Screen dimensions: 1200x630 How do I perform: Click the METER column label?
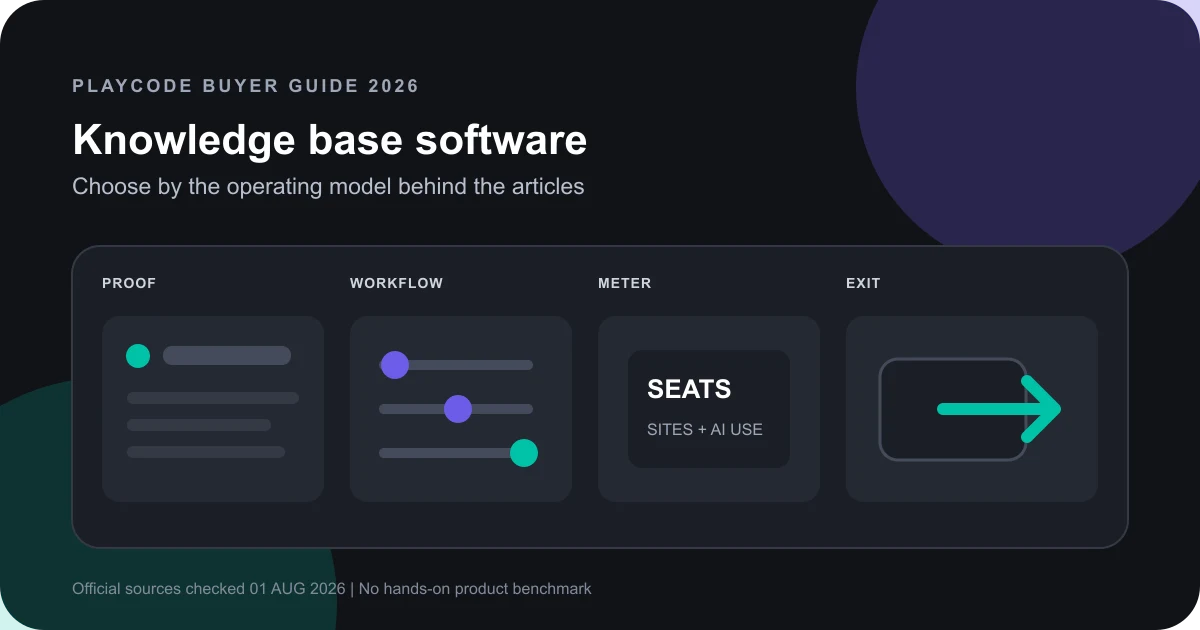tap(625, 283)
